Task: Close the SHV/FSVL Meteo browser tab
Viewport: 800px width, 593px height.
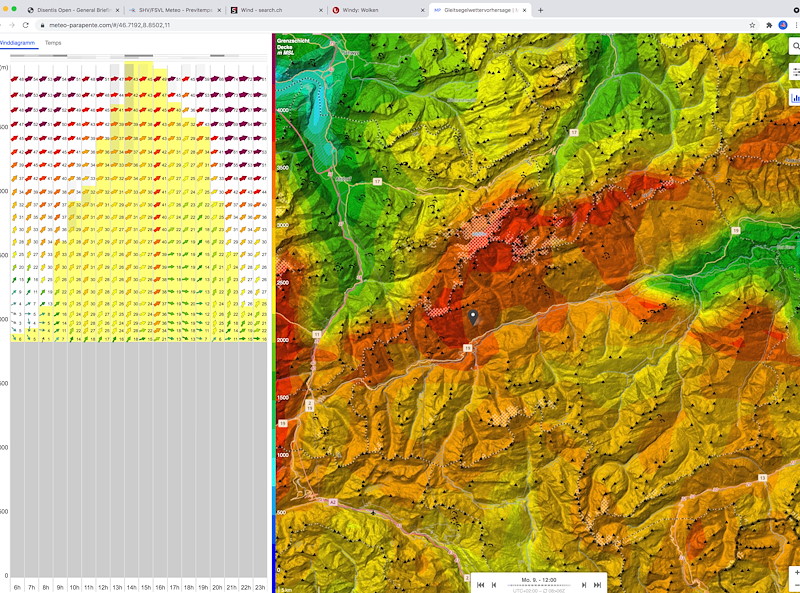Action: tap(219, 10)
